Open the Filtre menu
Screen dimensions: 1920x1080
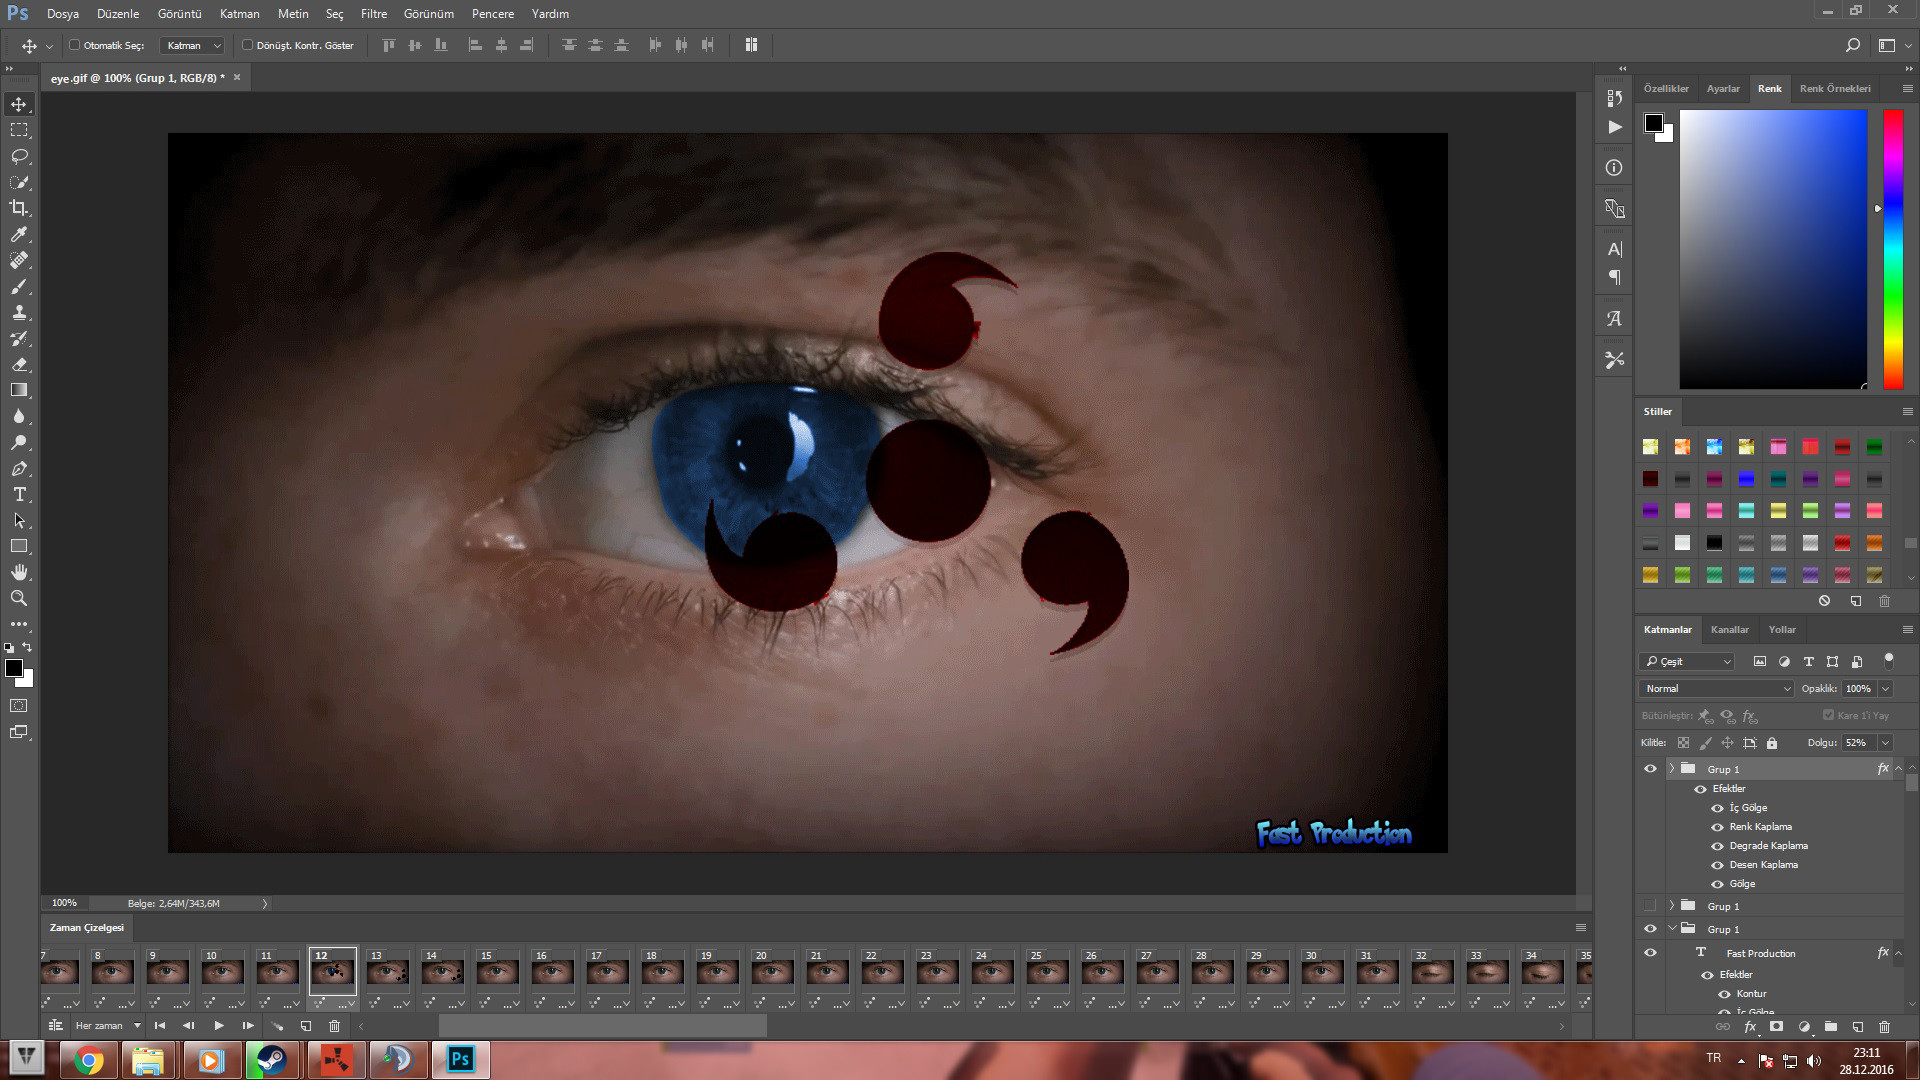(x=374, y=14)
